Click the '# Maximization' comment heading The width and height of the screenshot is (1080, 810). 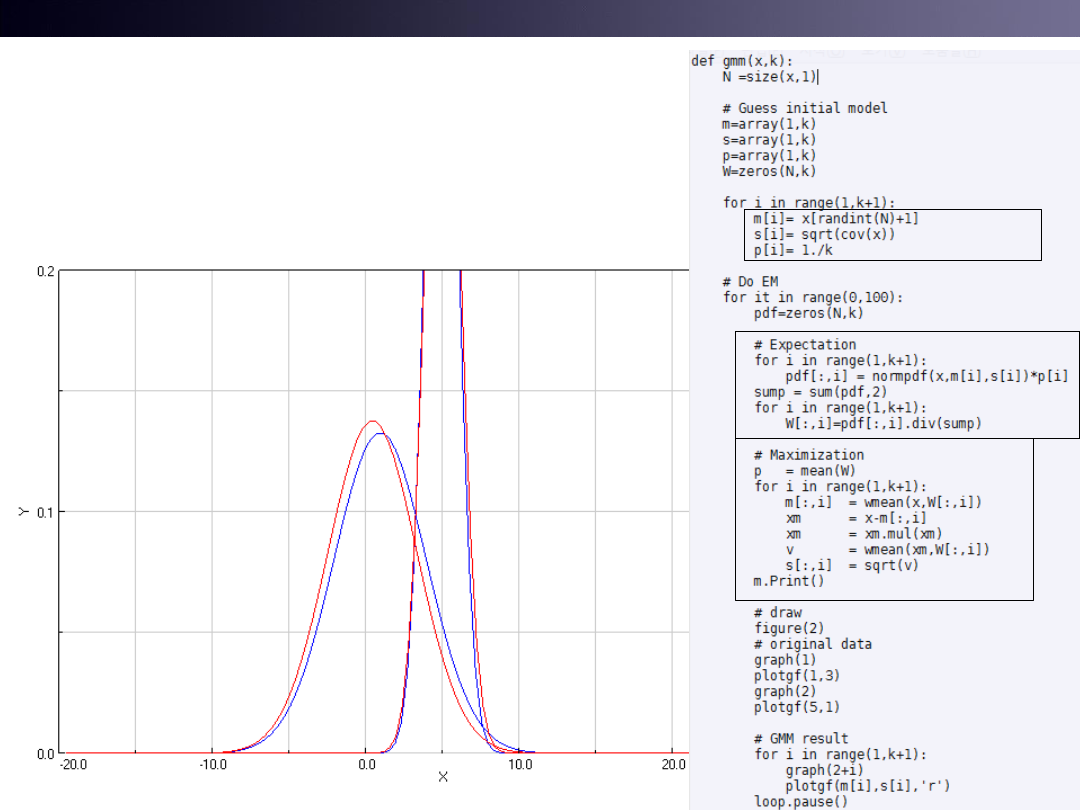(809, 455)
